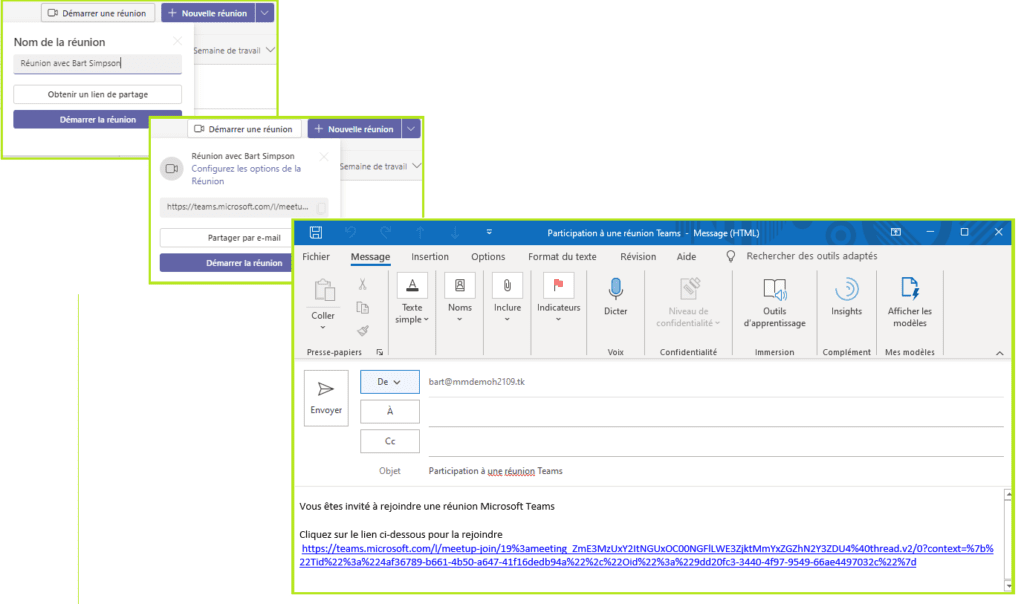Viewport: 1024px width, 604px height.
Task: Open the Noms address book menu
Action: [x=460, y=298]
